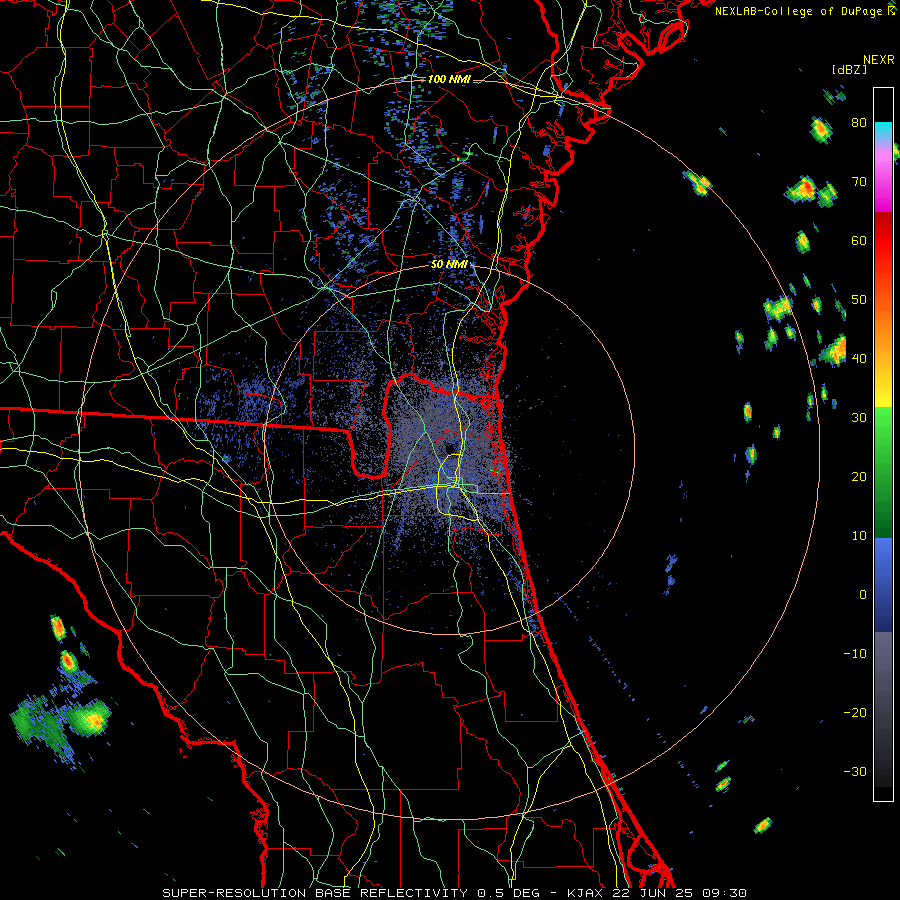The height and width of the screenshot is (900, 900).
Task: Click the 10 dBZ scale value
Action: click(x=859, y=536)
